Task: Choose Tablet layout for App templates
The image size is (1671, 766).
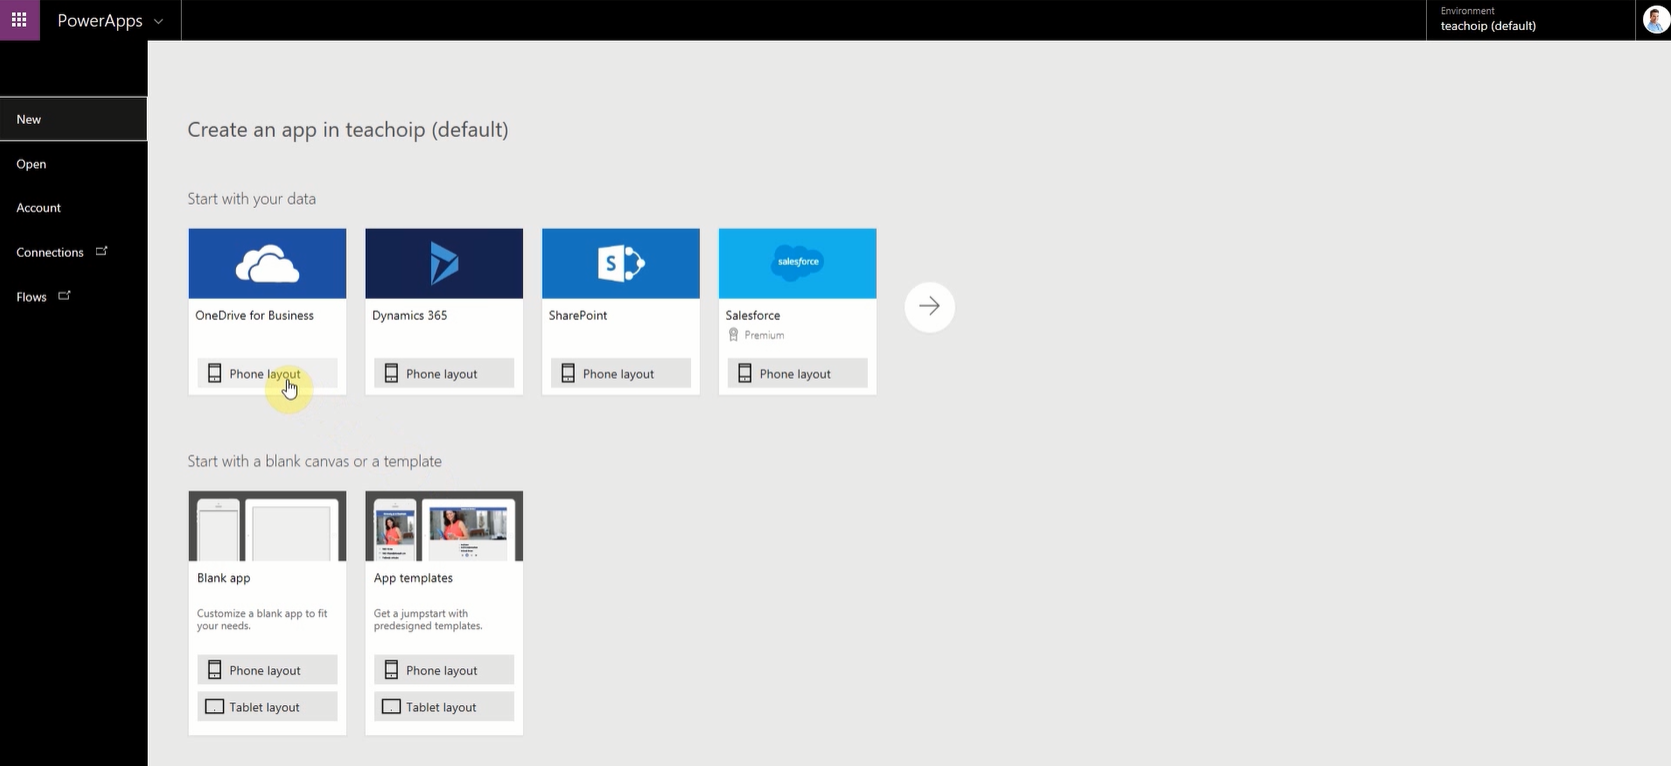Action: click(444, 707)
